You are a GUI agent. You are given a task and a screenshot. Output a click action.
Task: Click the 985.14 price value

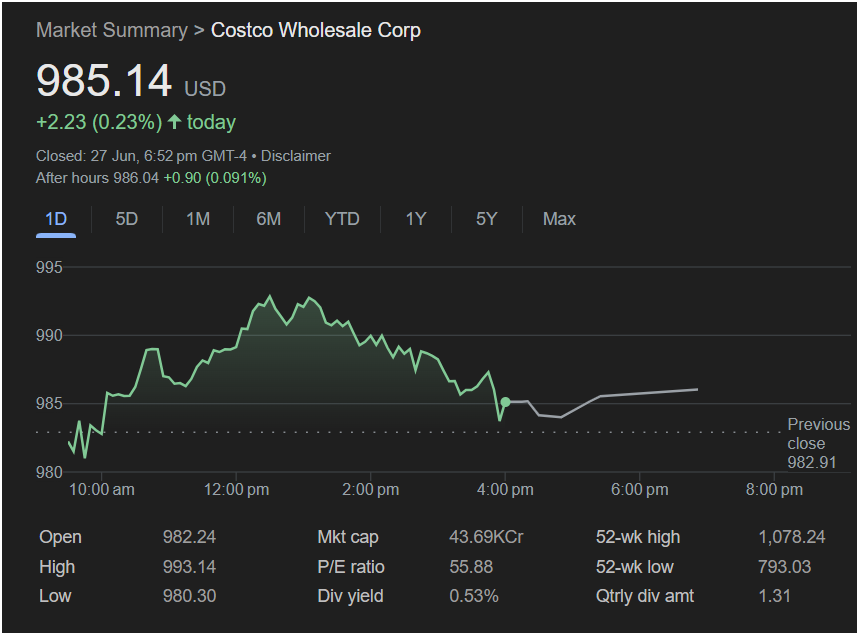104,81
